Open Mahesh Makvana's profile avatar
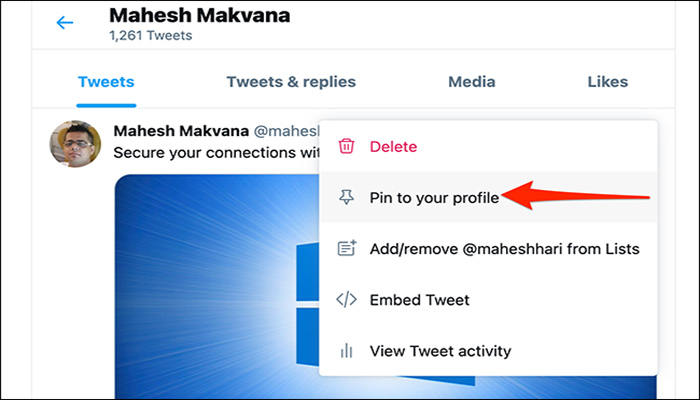700x400 pixels. (75, 144)
